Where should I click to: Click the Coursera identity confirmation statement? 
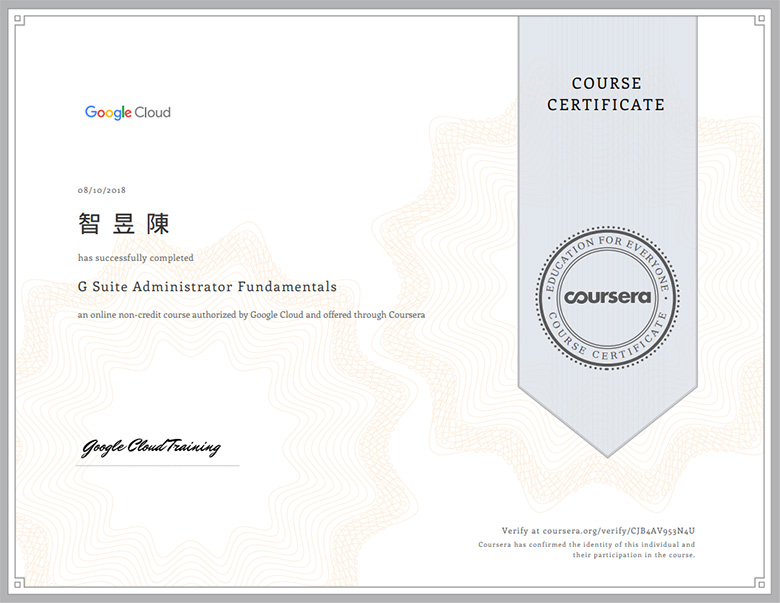tap(586, 549)
